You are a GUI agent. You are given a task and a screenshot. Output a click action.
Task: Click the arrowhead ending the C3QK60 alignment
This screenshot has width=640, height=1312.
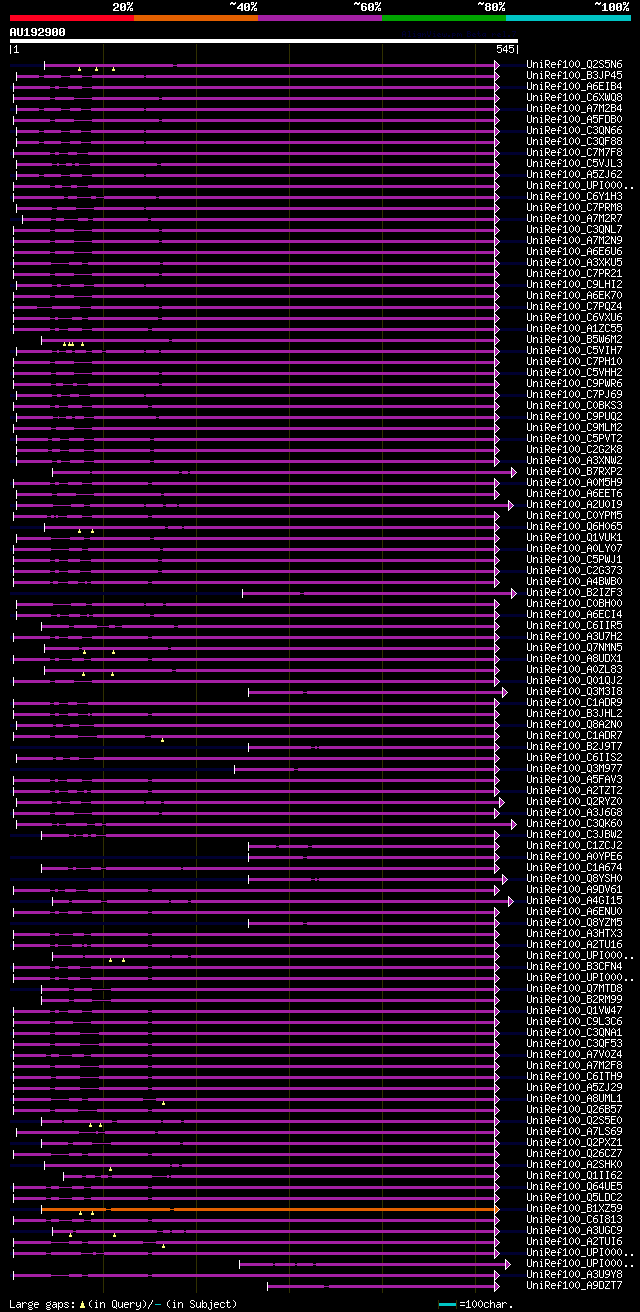(x=514, y=824)
